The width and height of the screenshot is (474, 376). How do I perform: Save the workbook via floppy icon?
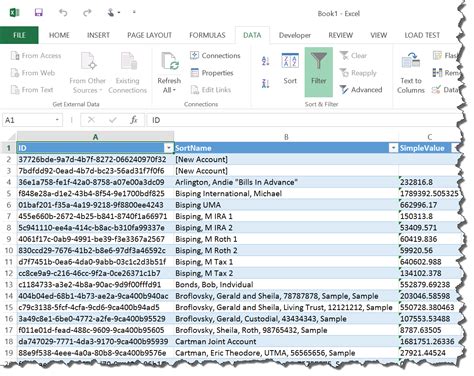39,13
